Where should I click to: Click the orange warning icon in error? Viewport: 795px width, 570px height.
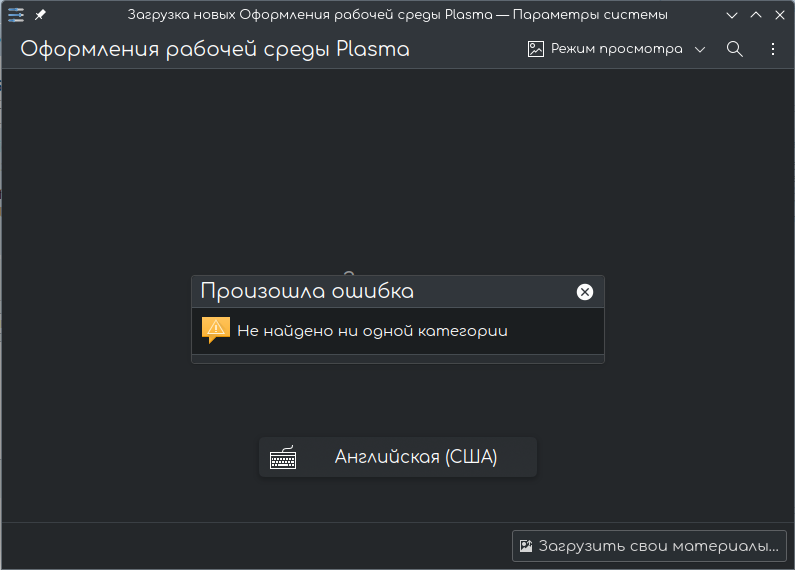click(x=216, y=330)
